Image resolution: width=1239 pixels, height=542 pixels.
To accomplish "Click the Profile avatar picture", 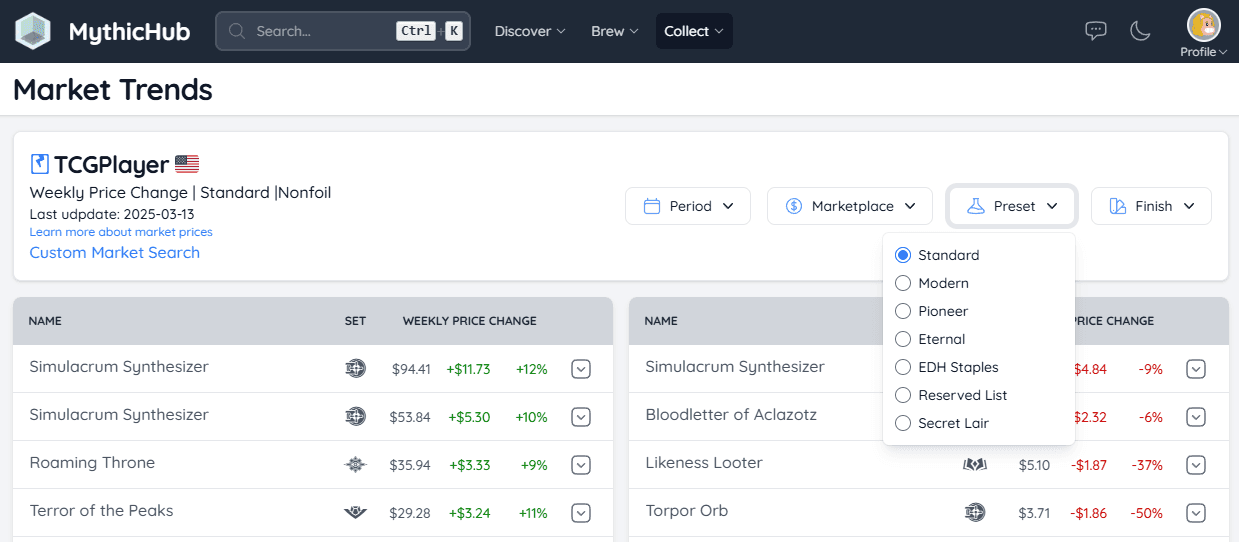I will pos(1203,25).
